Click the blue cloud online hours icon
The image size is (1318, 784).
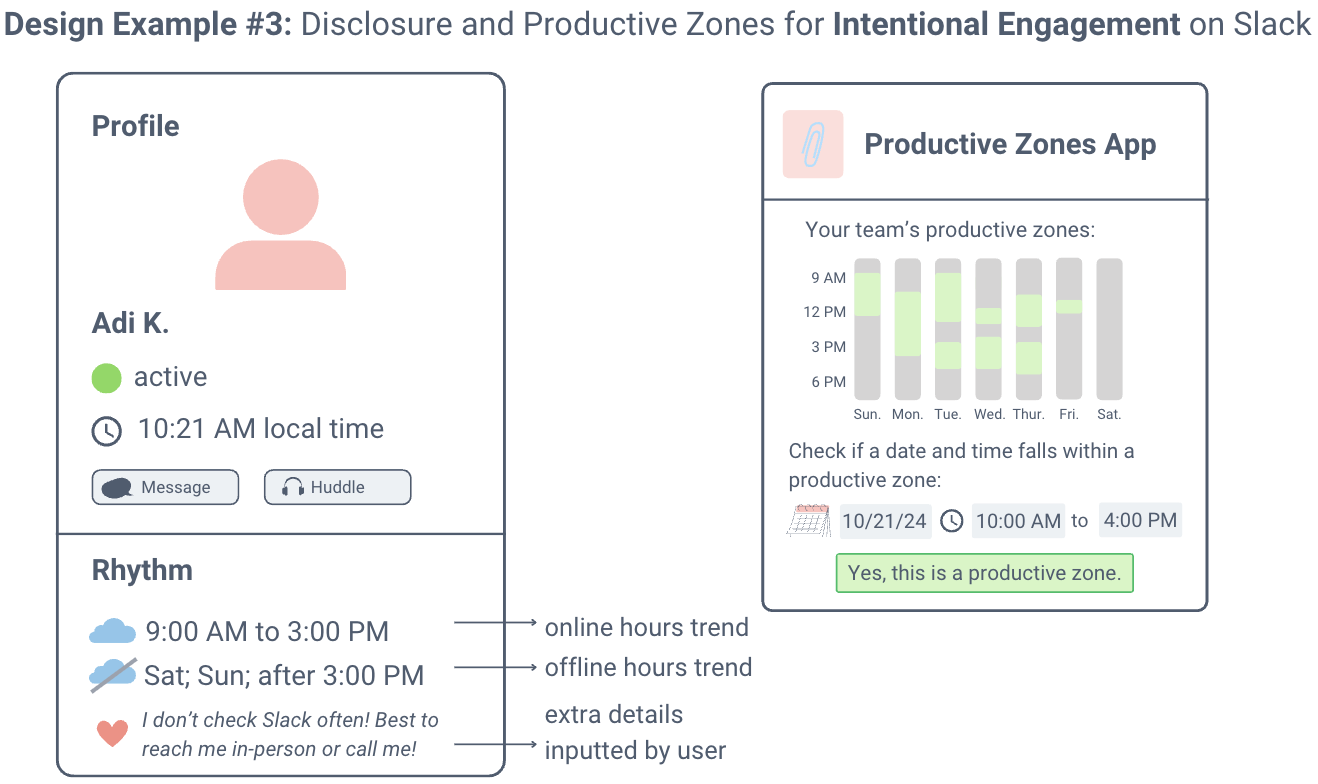click(112, 632)
